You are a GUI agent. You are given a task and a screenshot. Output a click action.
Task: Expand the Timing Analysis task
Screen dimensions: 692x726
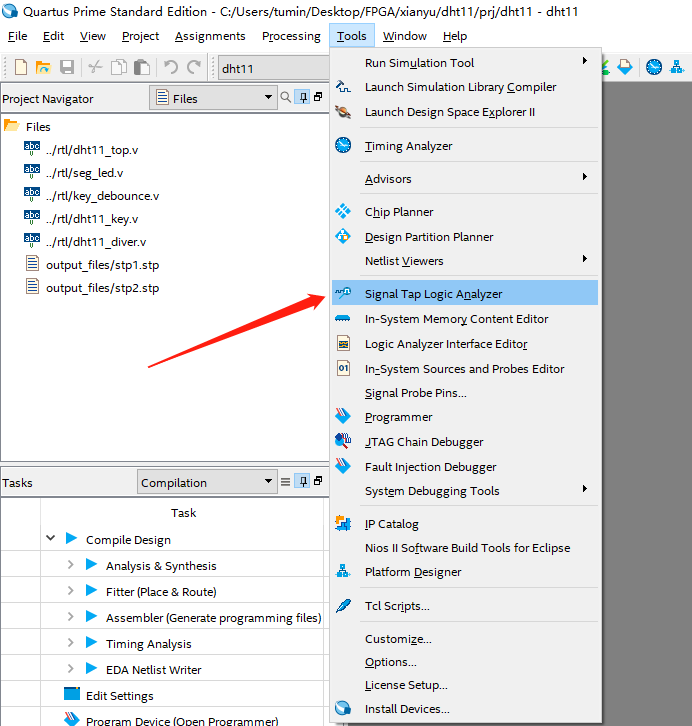tap(70, 642)
